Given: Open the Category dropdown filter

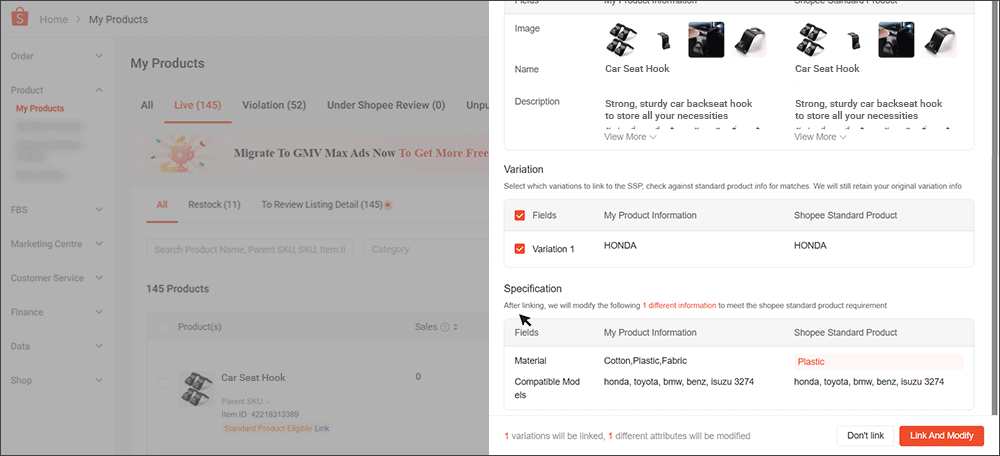Looking at the screenshot, I should pos(425,249).
